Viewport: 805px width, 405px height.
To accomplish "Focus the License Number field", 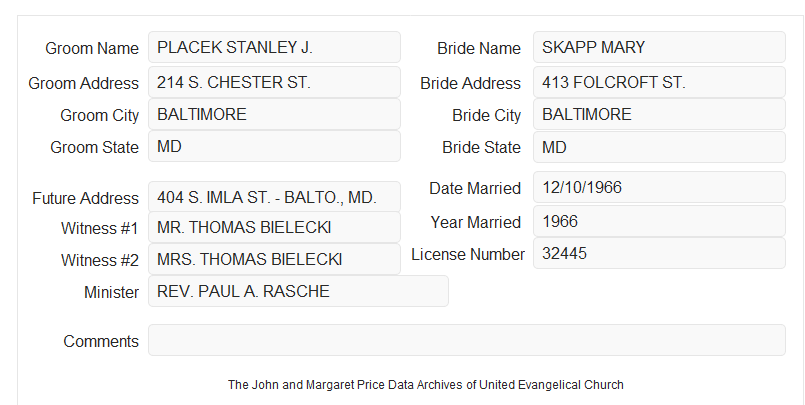I will pos(659,253).
